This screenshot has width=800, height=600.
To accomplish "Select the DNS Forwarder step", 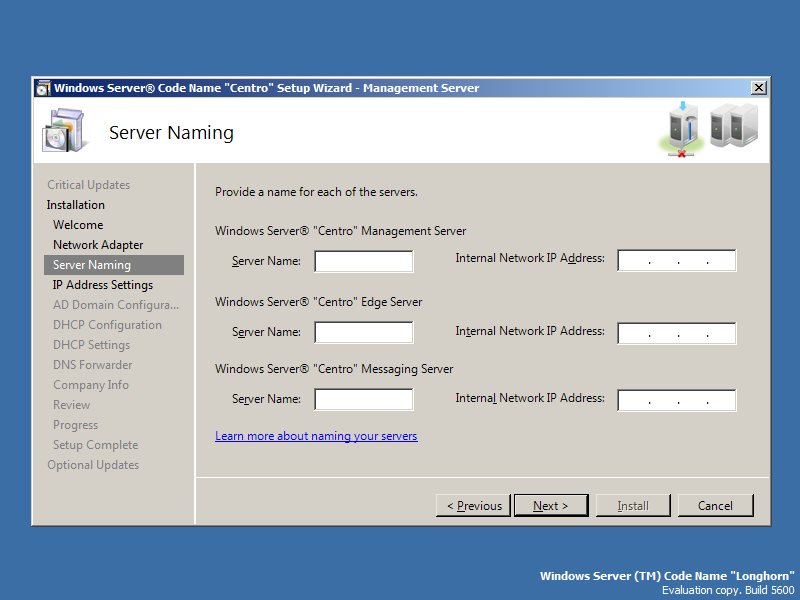I will click(92, 365).
